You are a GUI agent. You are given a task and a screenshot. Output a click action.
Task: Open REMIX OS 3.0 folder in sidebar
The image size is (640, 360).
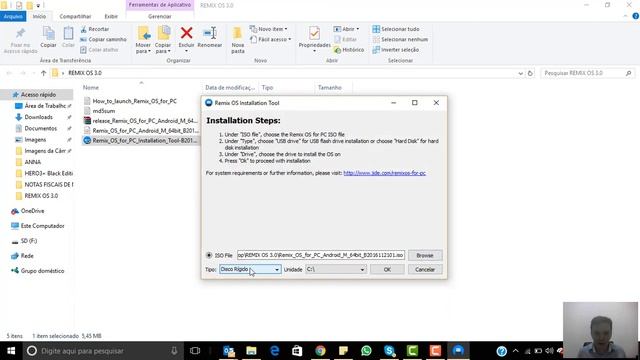(x=41, y=196)
